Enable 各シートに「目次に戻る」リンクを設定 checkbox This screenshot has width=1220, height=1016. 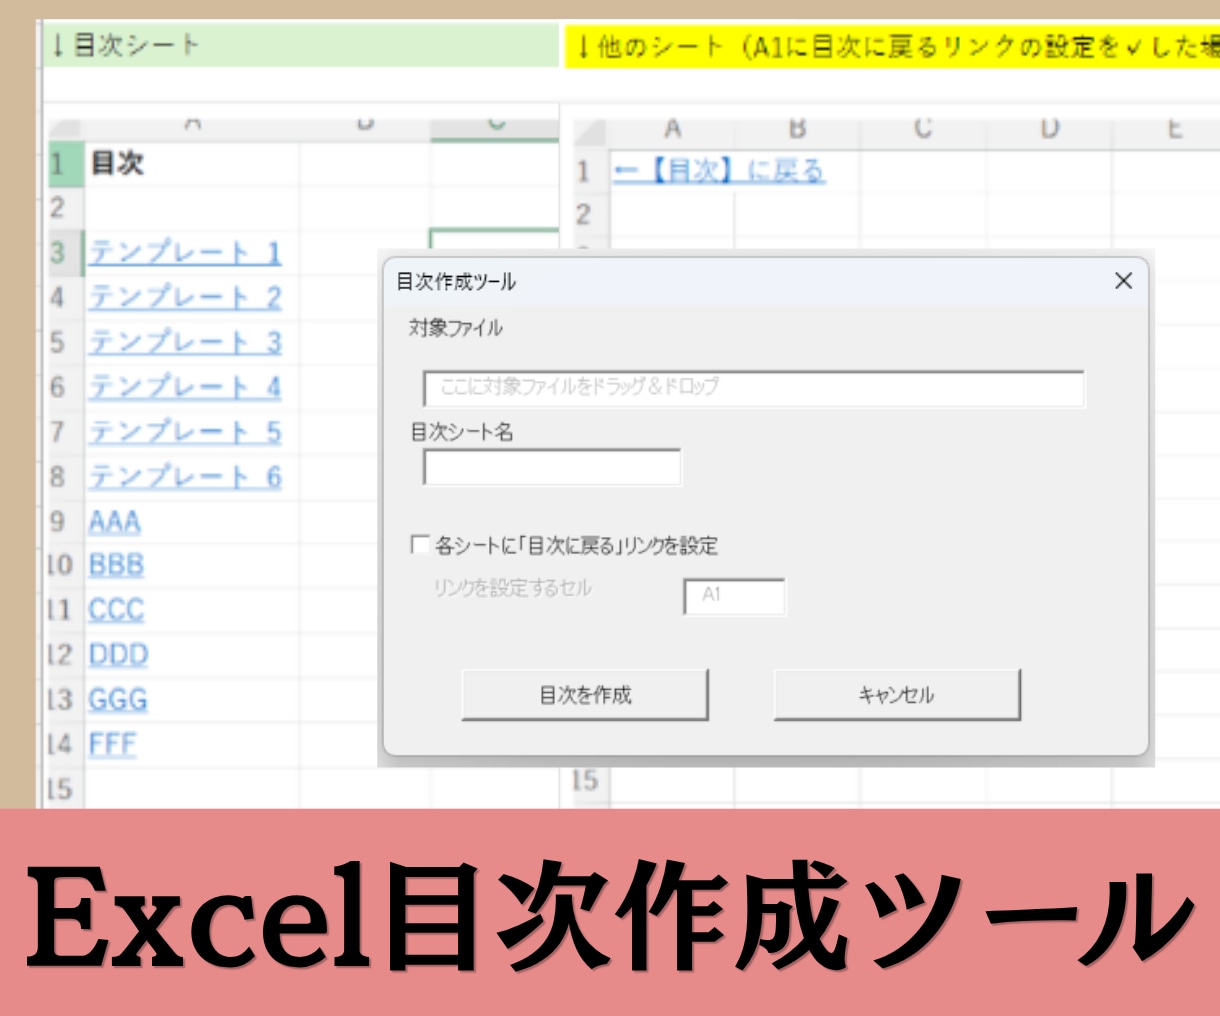420,545
